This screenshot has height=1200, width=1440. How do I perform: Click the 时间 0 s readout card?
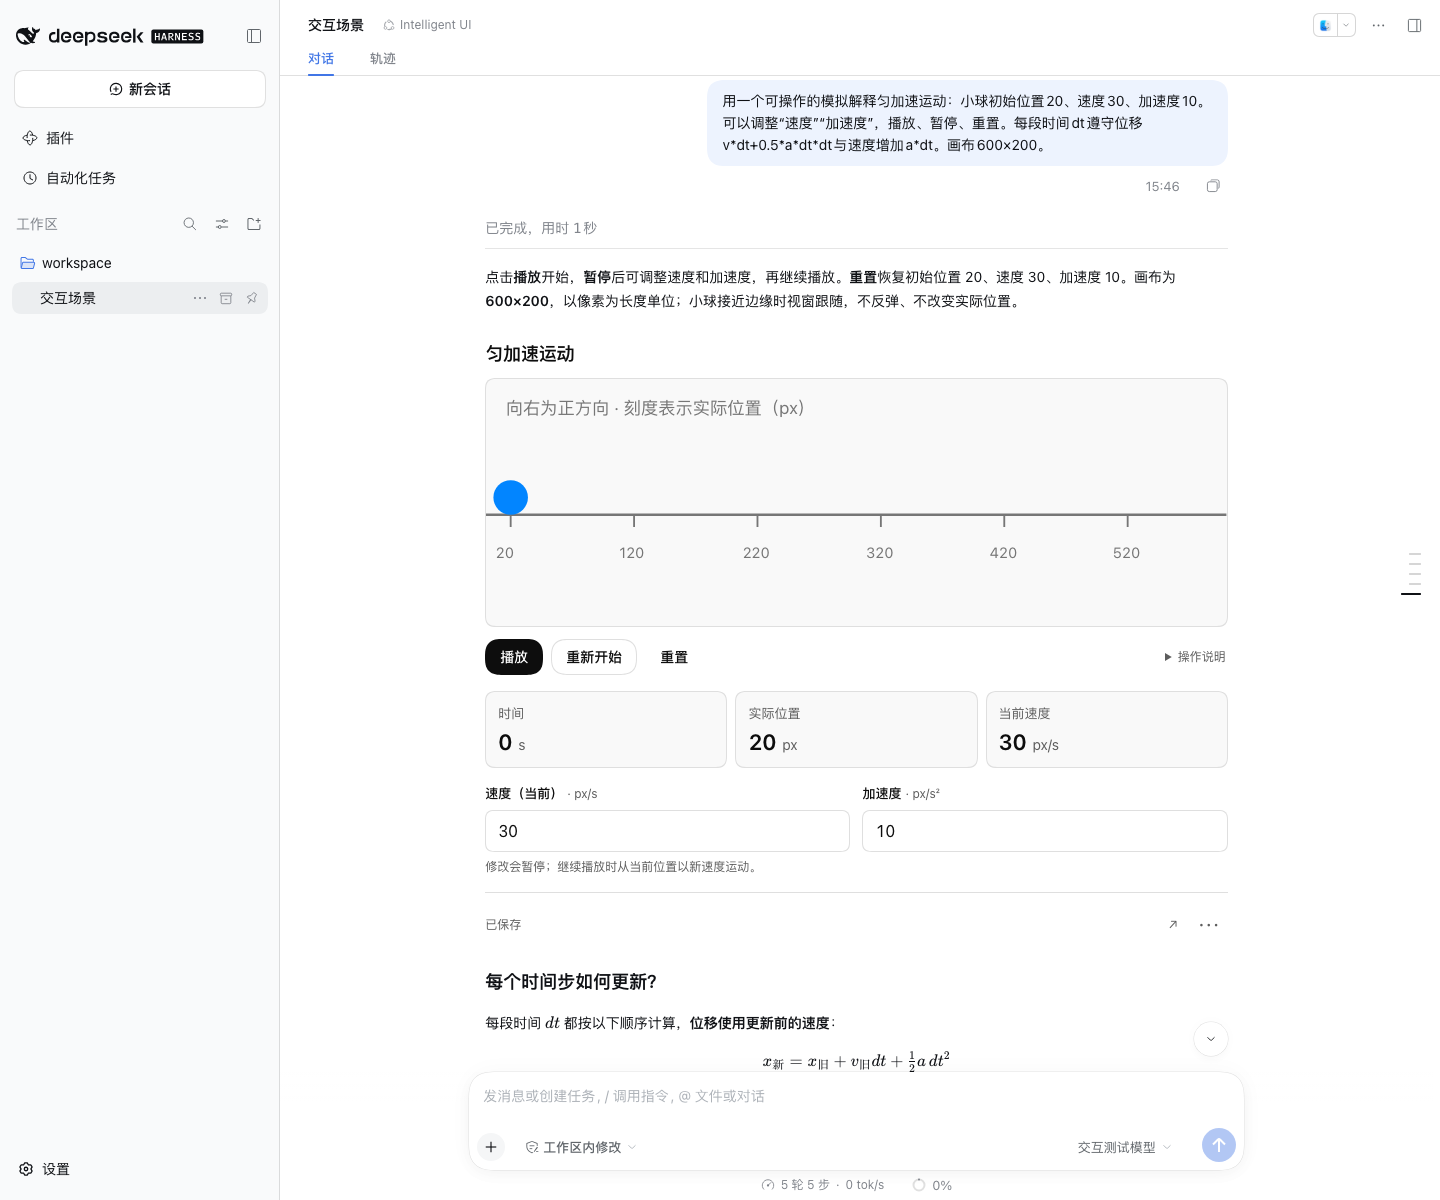click(x=606, y=730)
